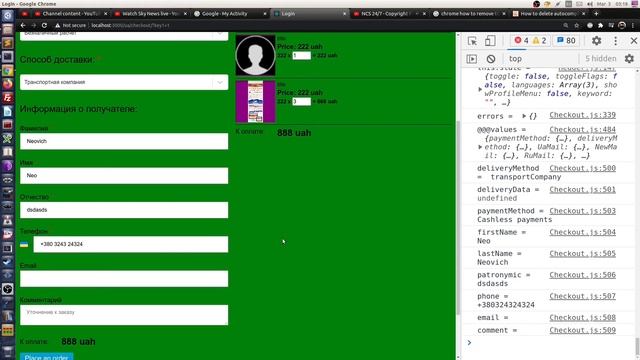Expand the errors object in console
The image size is (640, 360).
pyautogui.click(x=524, y=116)
